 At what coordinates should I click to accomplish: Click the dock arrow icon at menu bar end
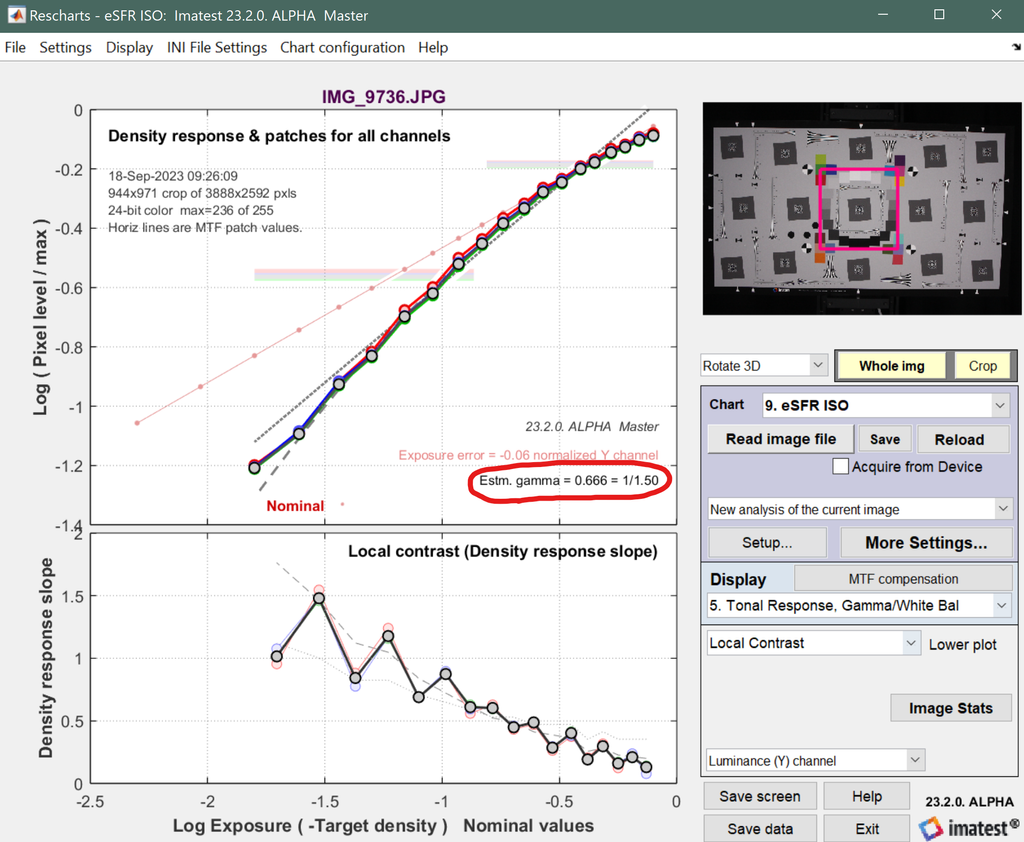(1016, 47)
